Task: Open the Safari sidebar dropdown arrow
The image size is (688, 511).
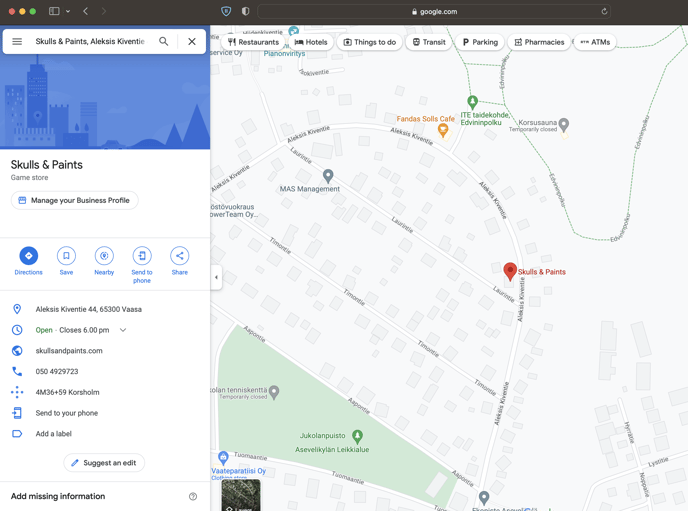Action: click(x=68, y=11)
